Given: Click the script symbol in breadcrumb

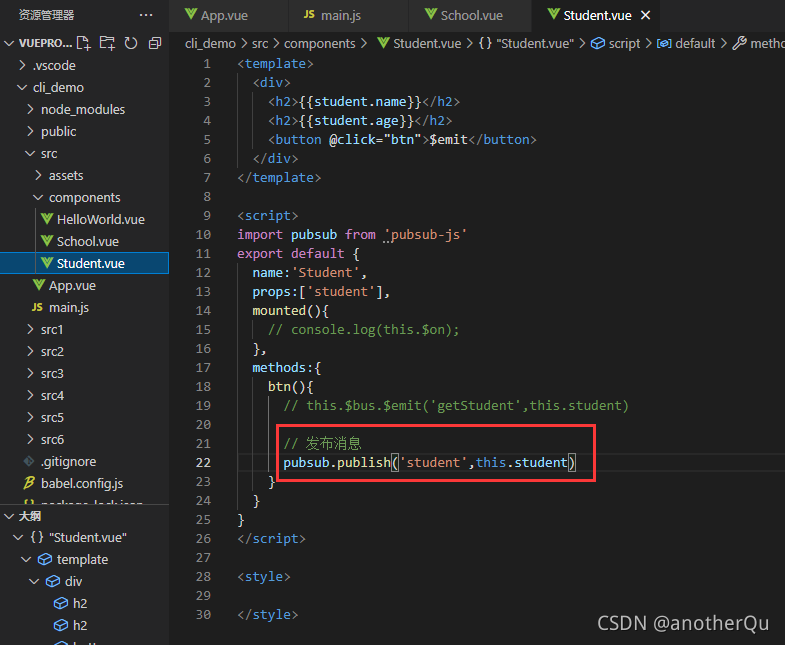Looking at the screenshot, I should coord(624,44).
